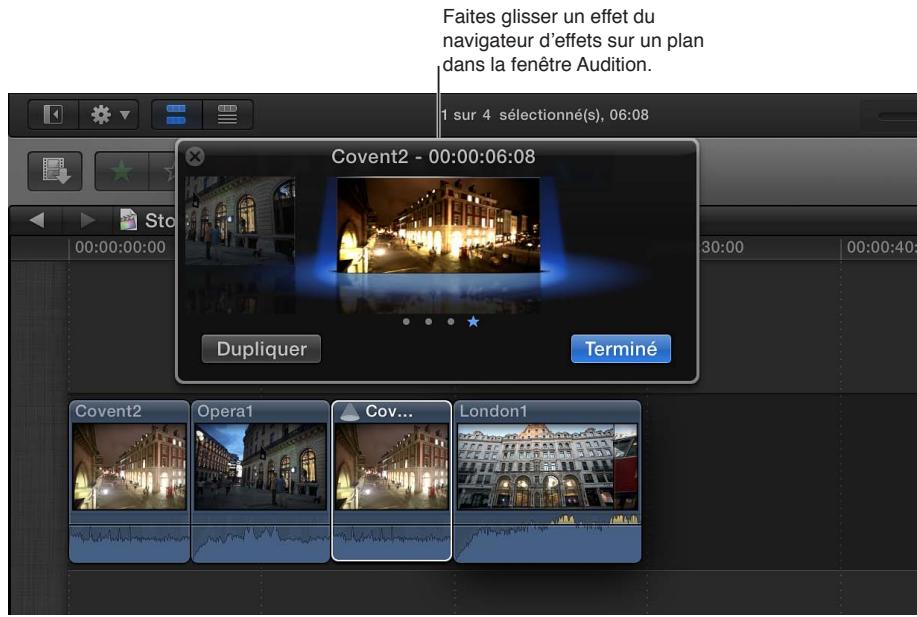Click the Opera1 clip name label

pos(225,411)
